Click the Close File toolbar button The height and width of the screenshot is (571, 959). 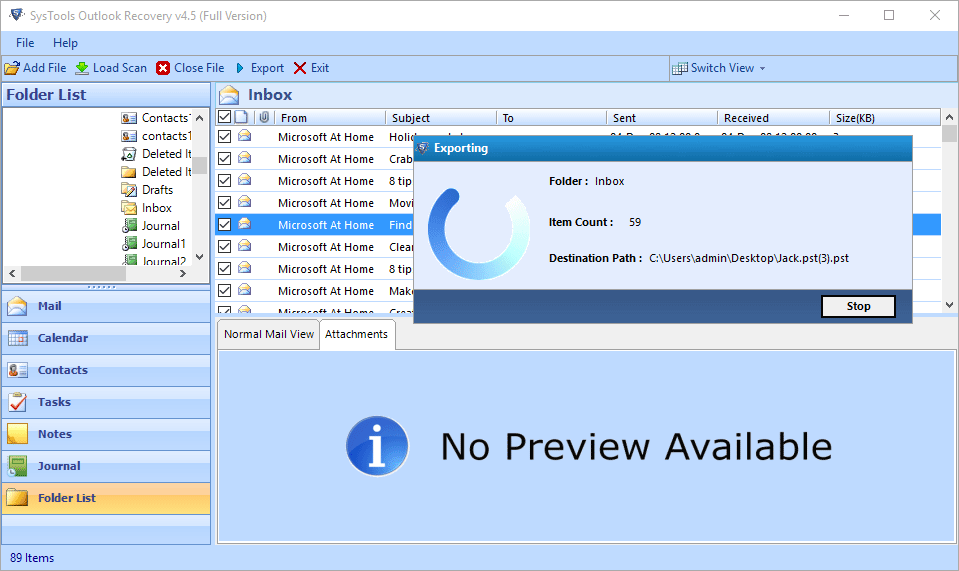[x=190, y=68]
